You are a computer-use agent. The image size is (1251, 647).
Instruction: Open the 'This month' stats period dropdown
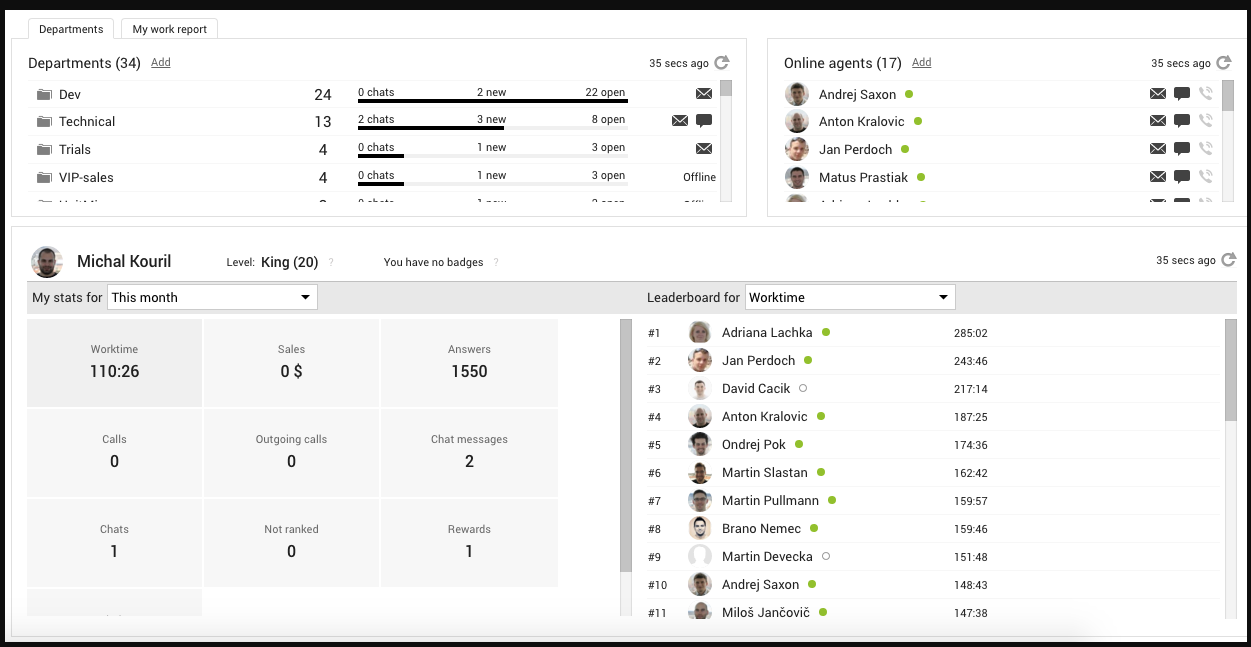(x=212, y=297)
